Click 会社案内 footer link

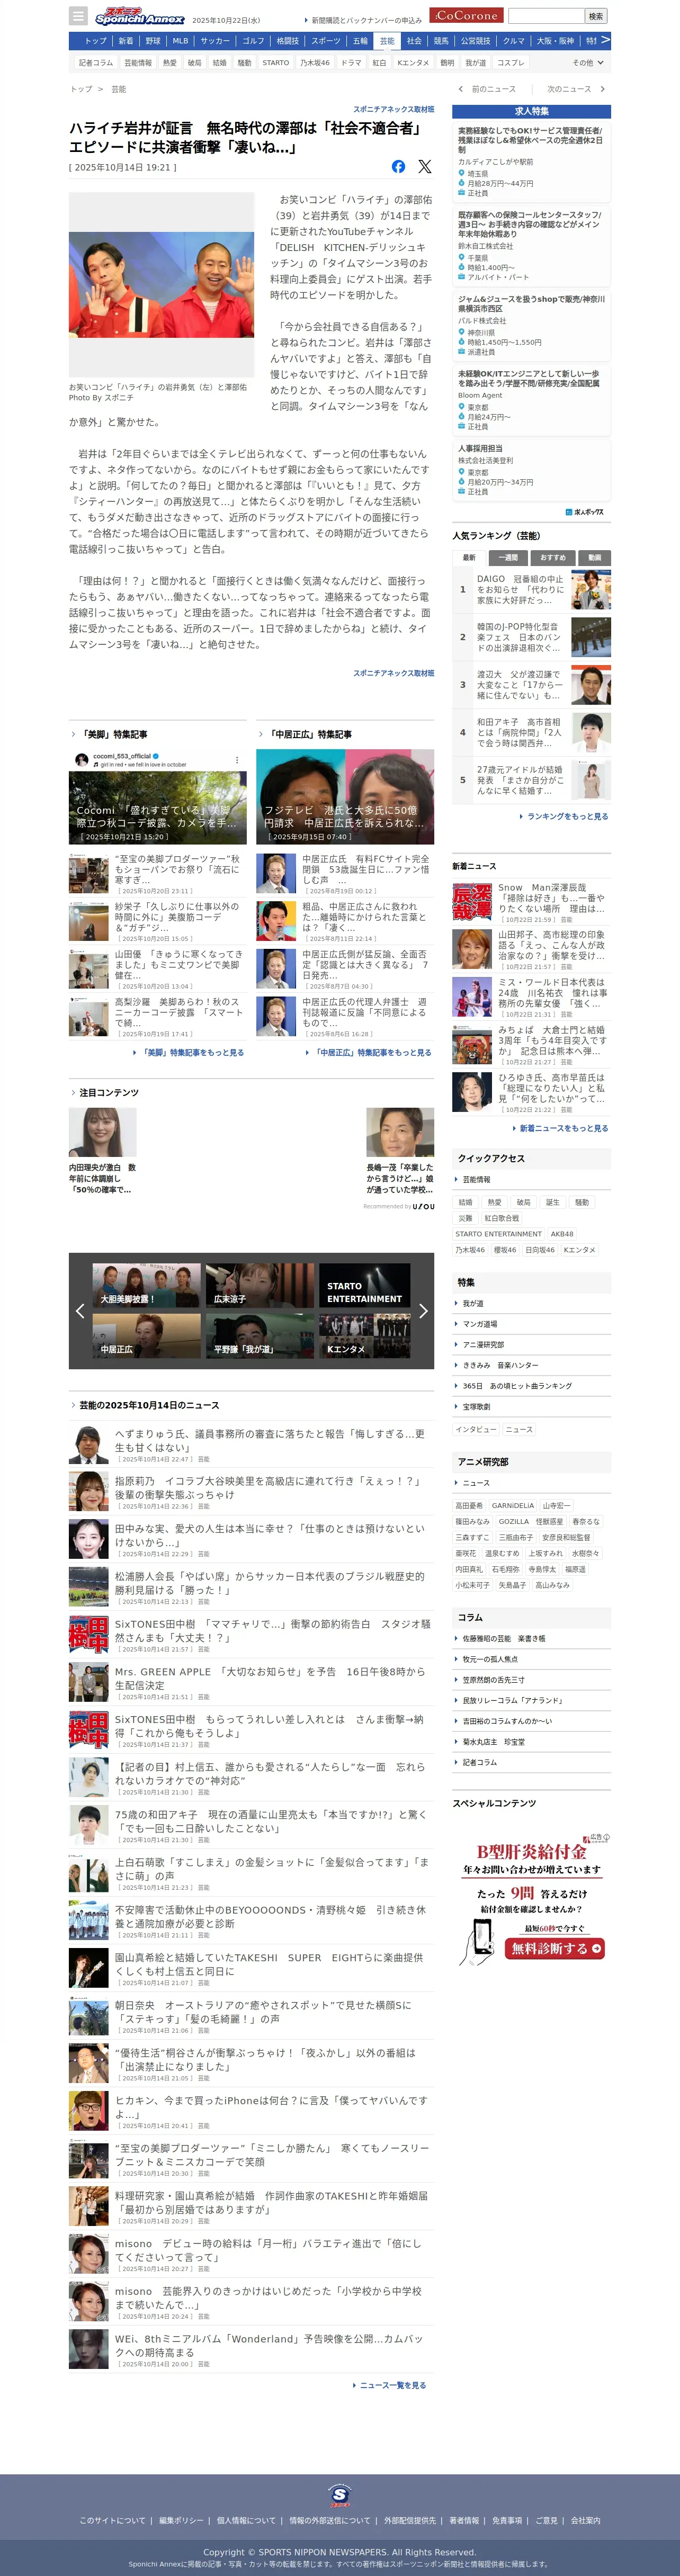(x=586, y=2520)
